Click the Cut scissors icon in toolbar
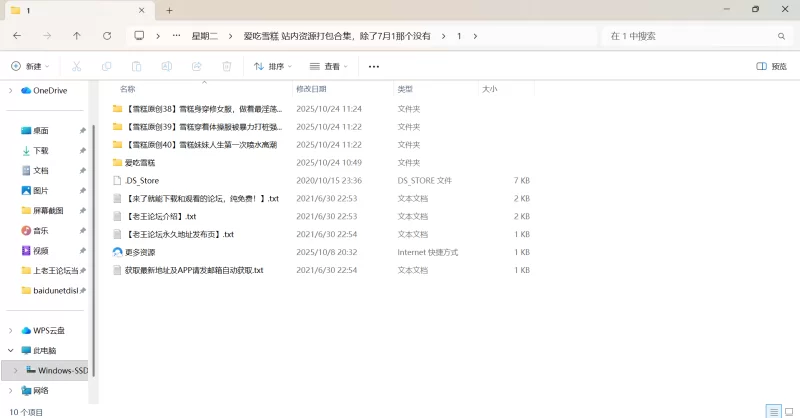 (75, 66)
